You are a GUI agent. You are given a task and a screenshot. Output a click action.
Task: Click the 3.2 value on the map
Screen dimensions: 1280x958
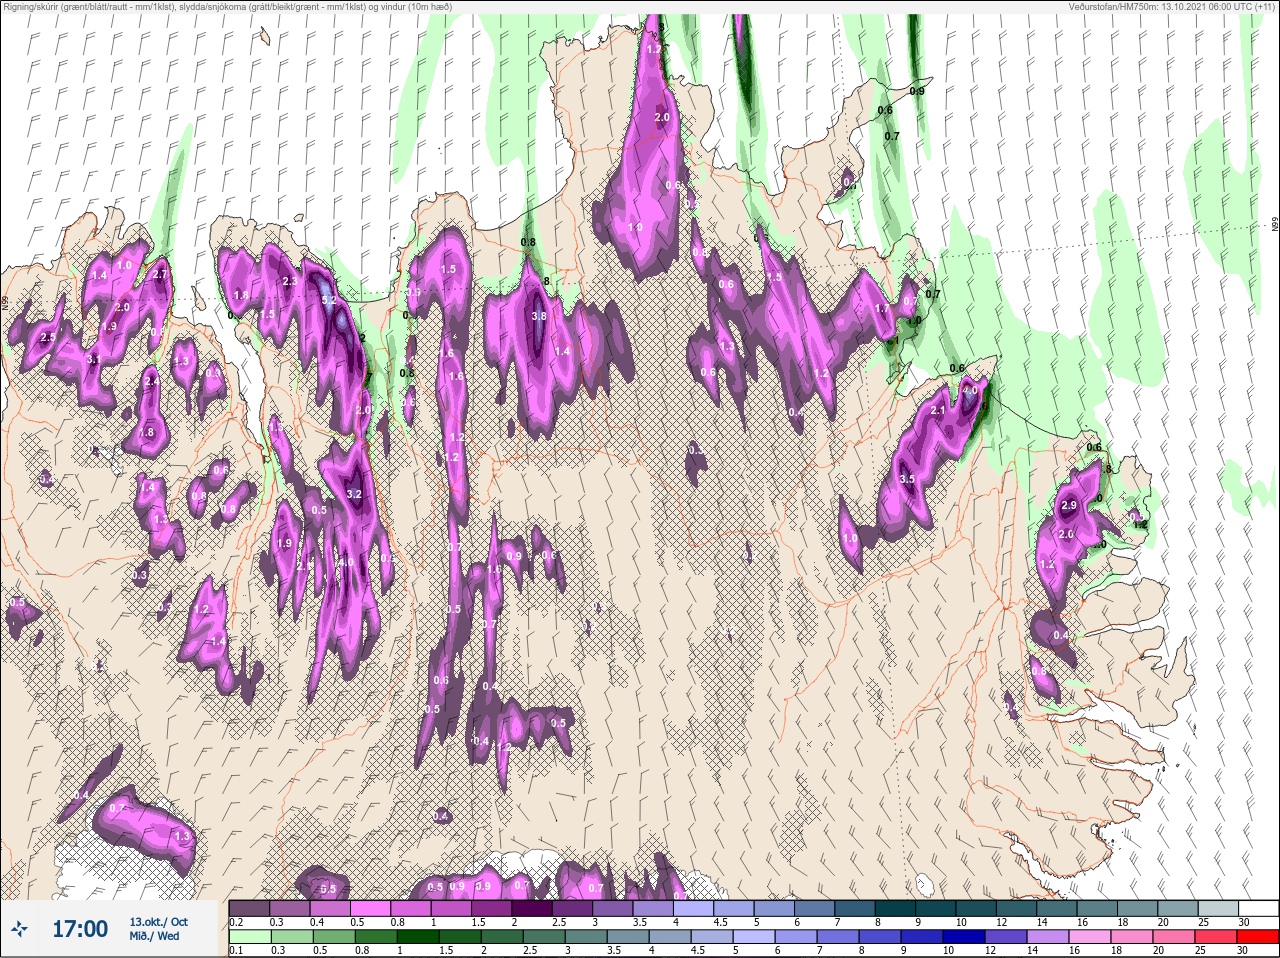[354, 494]
